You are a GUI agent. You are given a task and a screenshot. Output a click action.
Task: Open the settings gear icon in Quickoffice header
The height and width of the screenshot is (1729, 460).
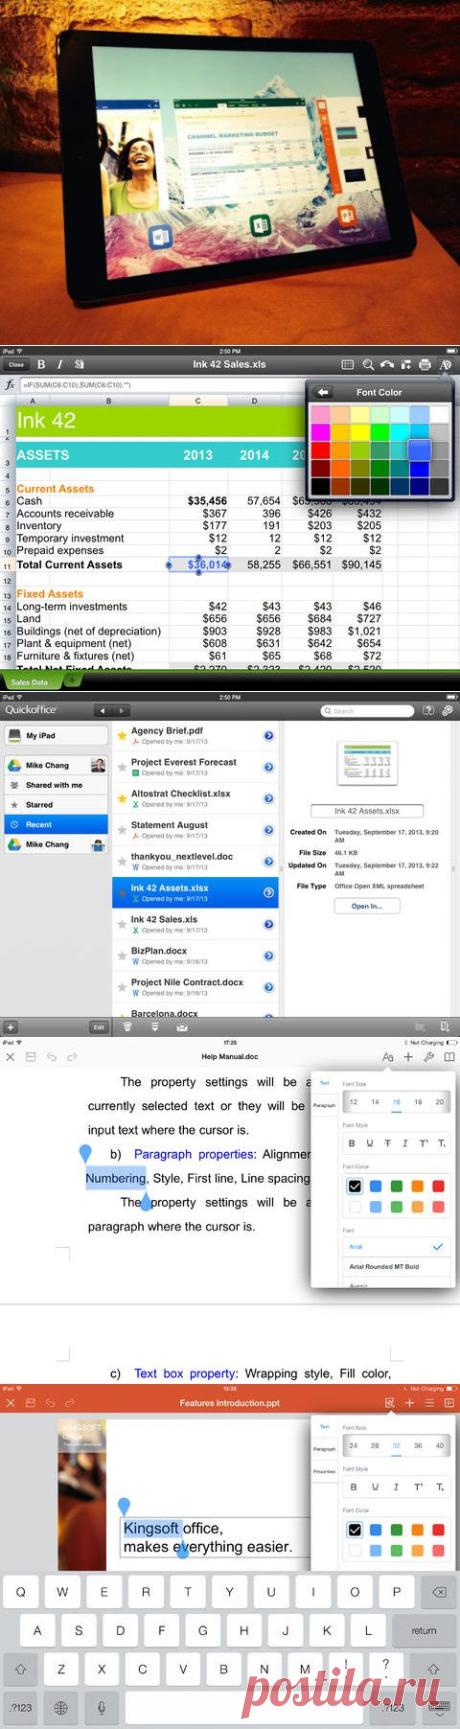(x=447, y=710)
